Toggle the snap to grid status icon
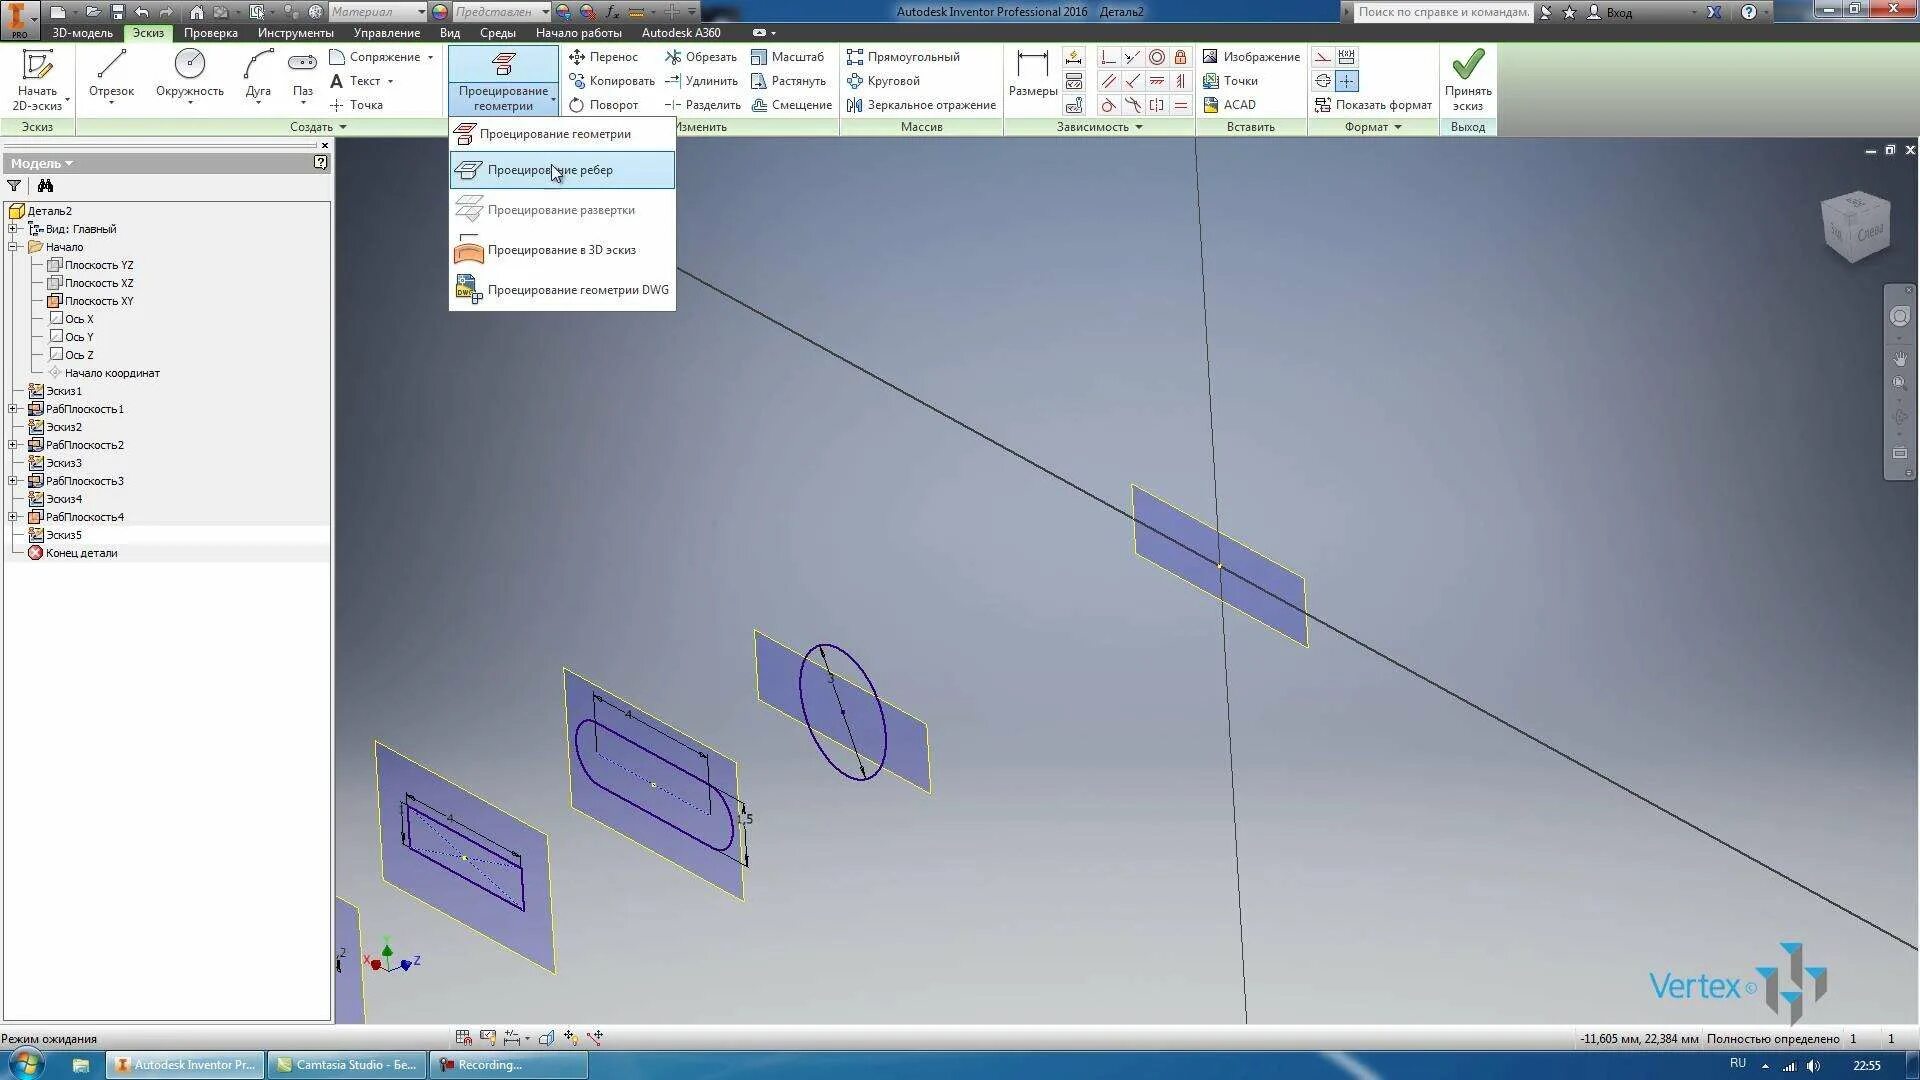Screen dimensions: 1920x1080 [463, 1038]
